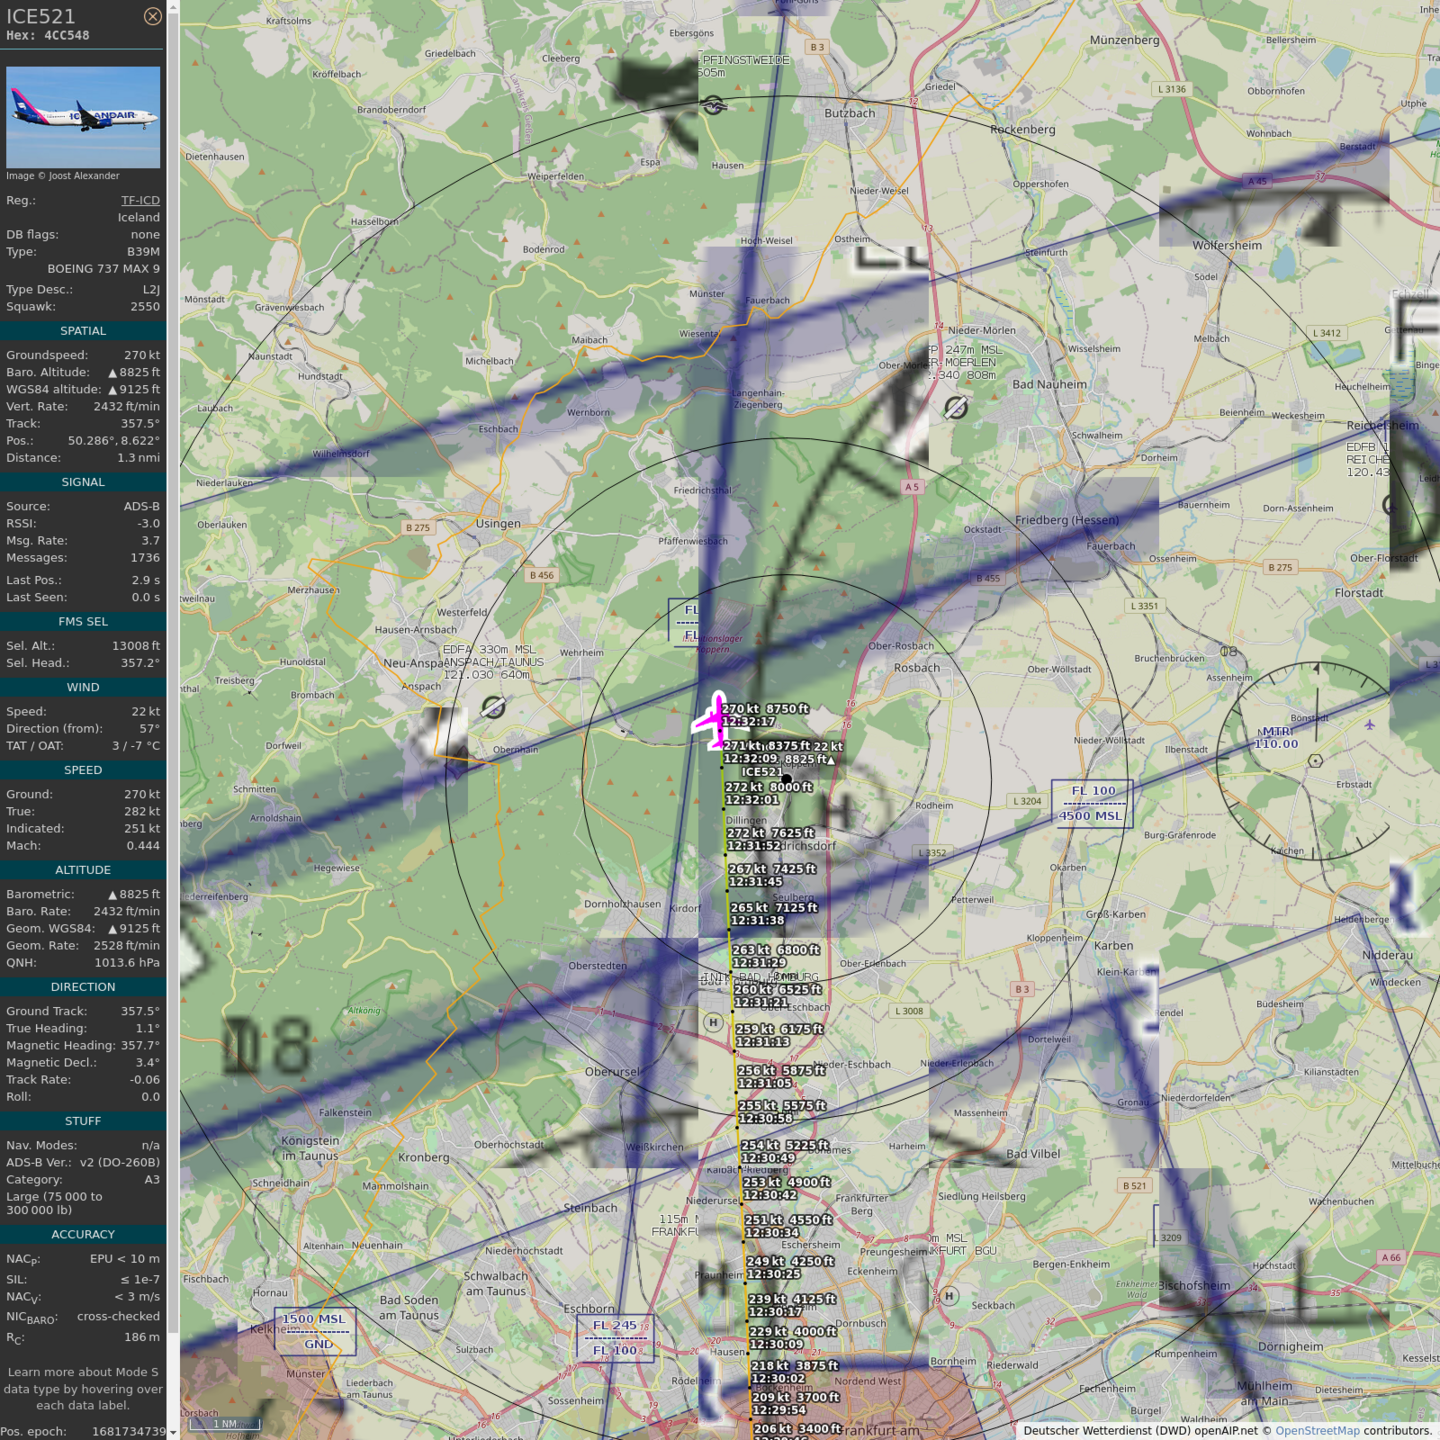Click the Bad Homburg heliport H symbol
The image size is (1440, 1440).
pyautogui.click(x=713, y=1022)
